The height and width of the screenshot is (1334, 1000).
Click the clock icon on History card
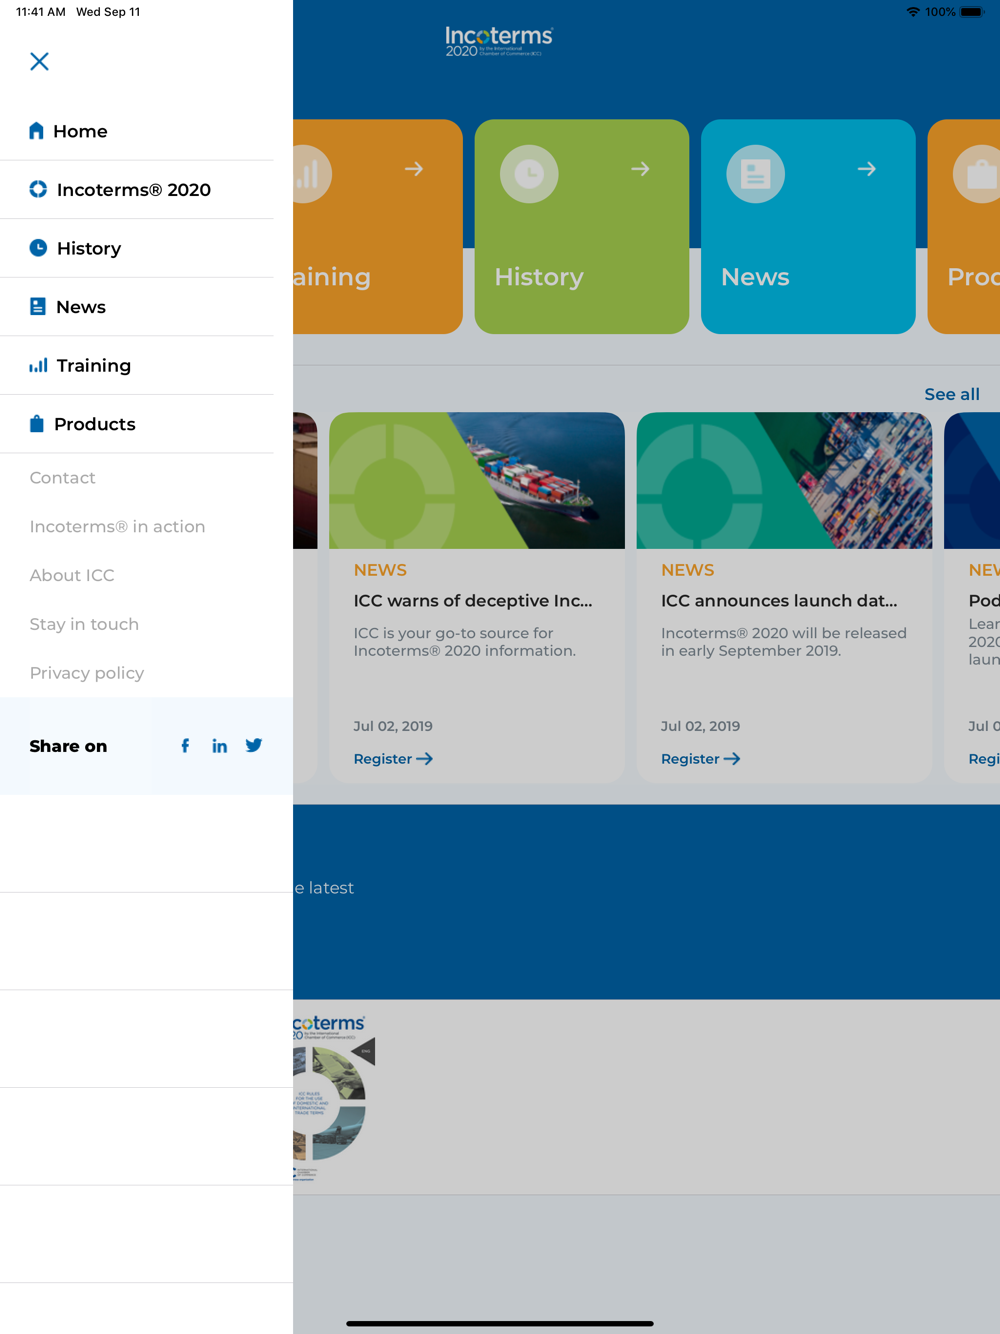point(529,174)
